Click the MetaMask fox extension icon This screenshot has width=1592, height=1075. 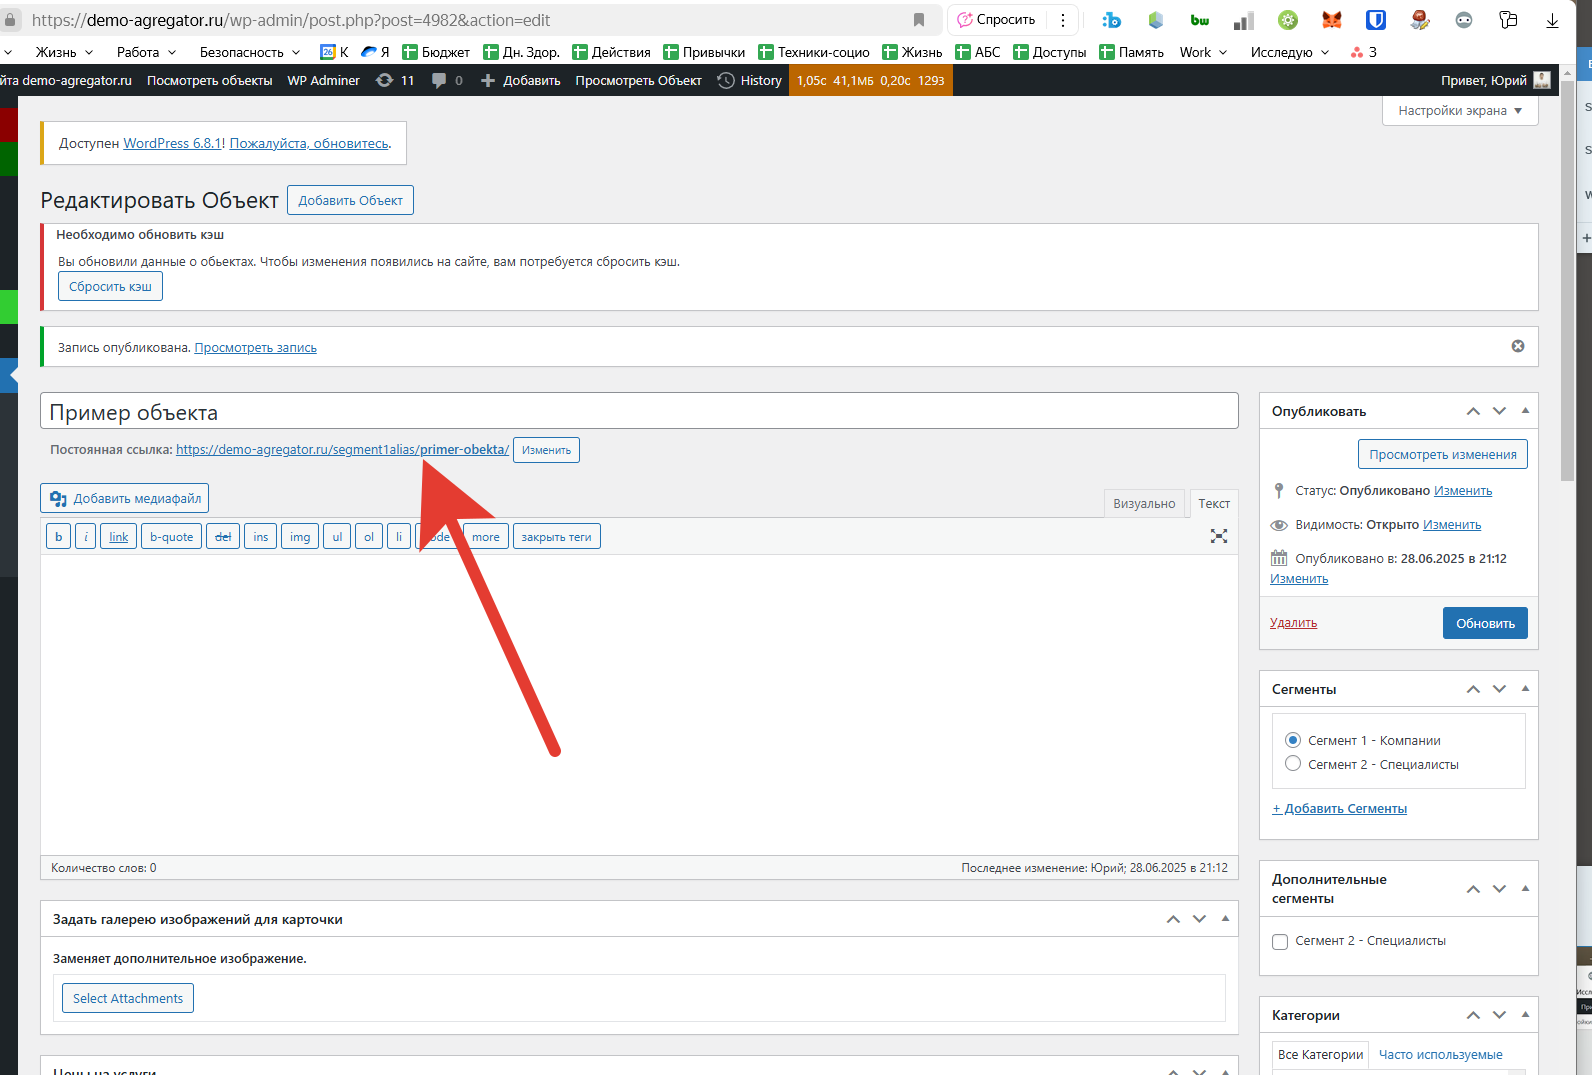pyautogui.click(x=1331, y=20)
